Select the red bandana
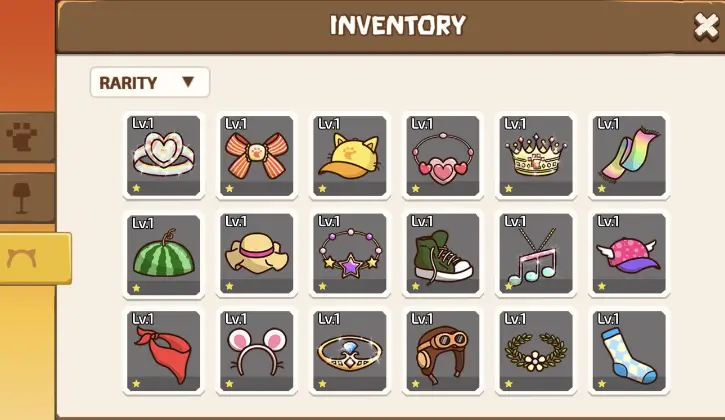 point(164,351)
